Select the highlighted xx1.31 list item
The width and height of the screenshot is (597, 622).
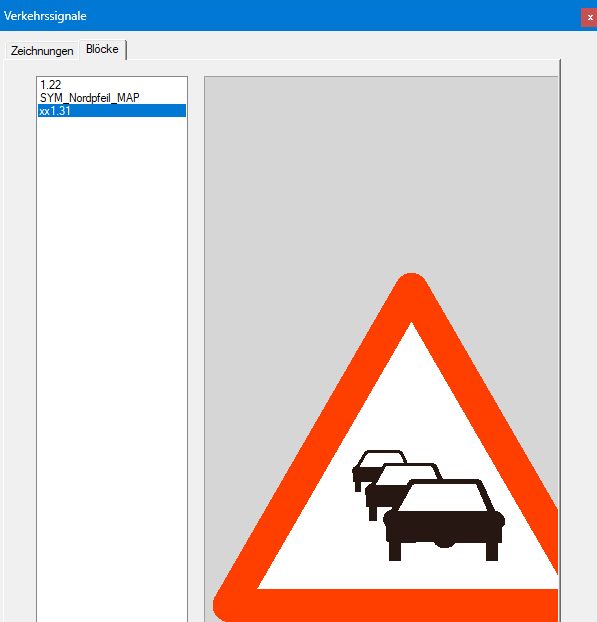pyautogui.click(x=111, y=111)
